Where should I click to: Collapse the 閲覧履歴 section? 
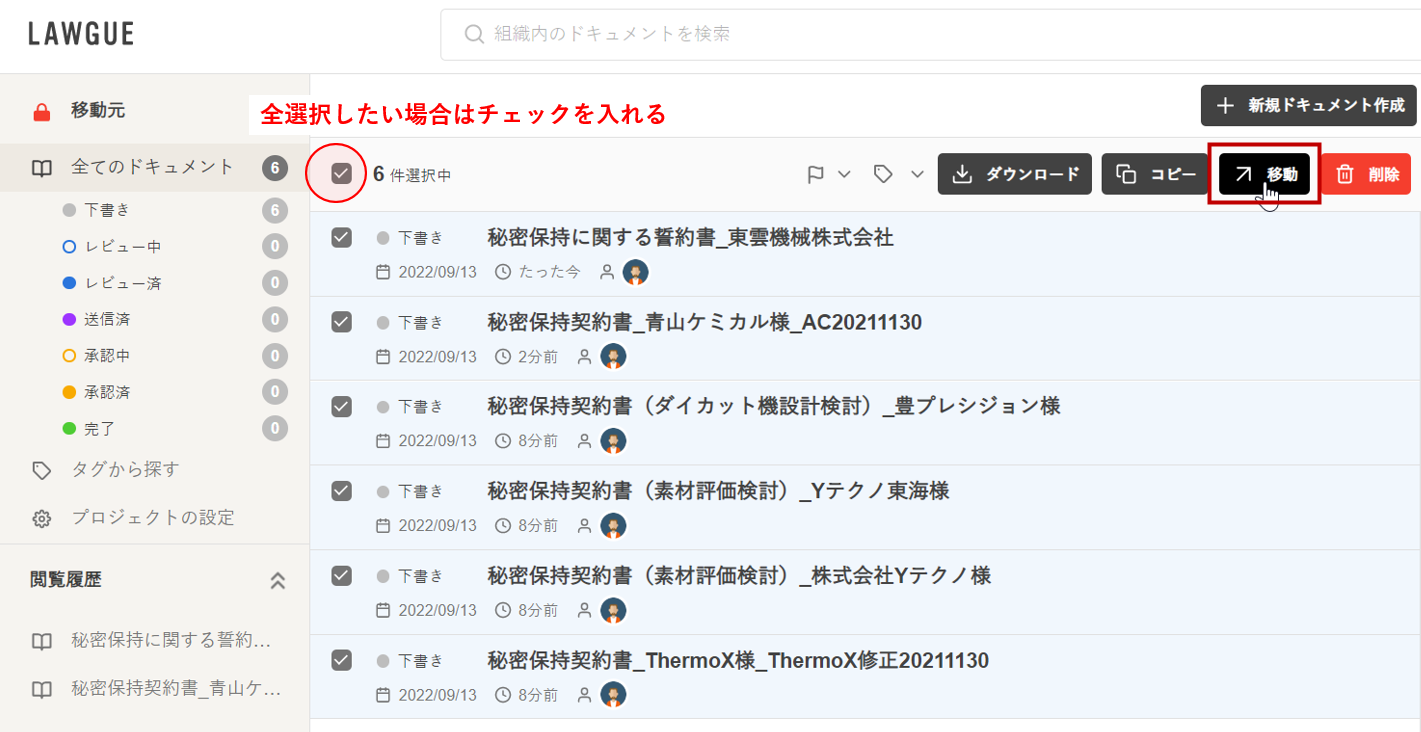pyautogui.click(x=278, y=580)
